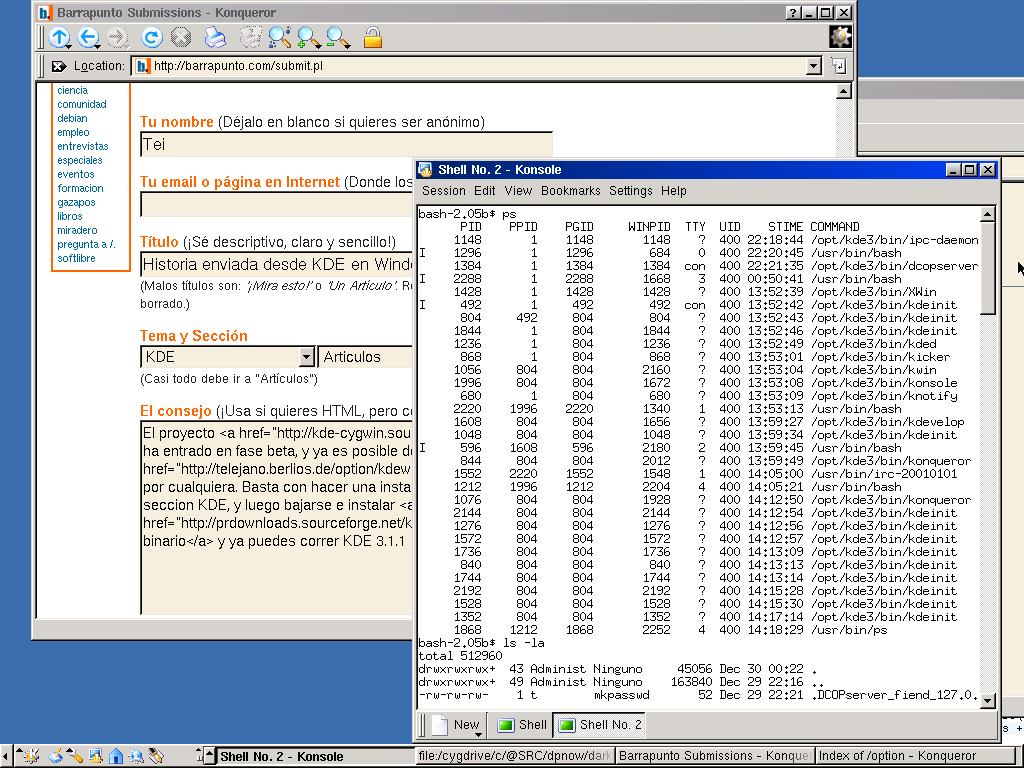Click the Konqueror window title icon
The height and width of the screenshot is (768, 1024).
(x=45, y=12)
